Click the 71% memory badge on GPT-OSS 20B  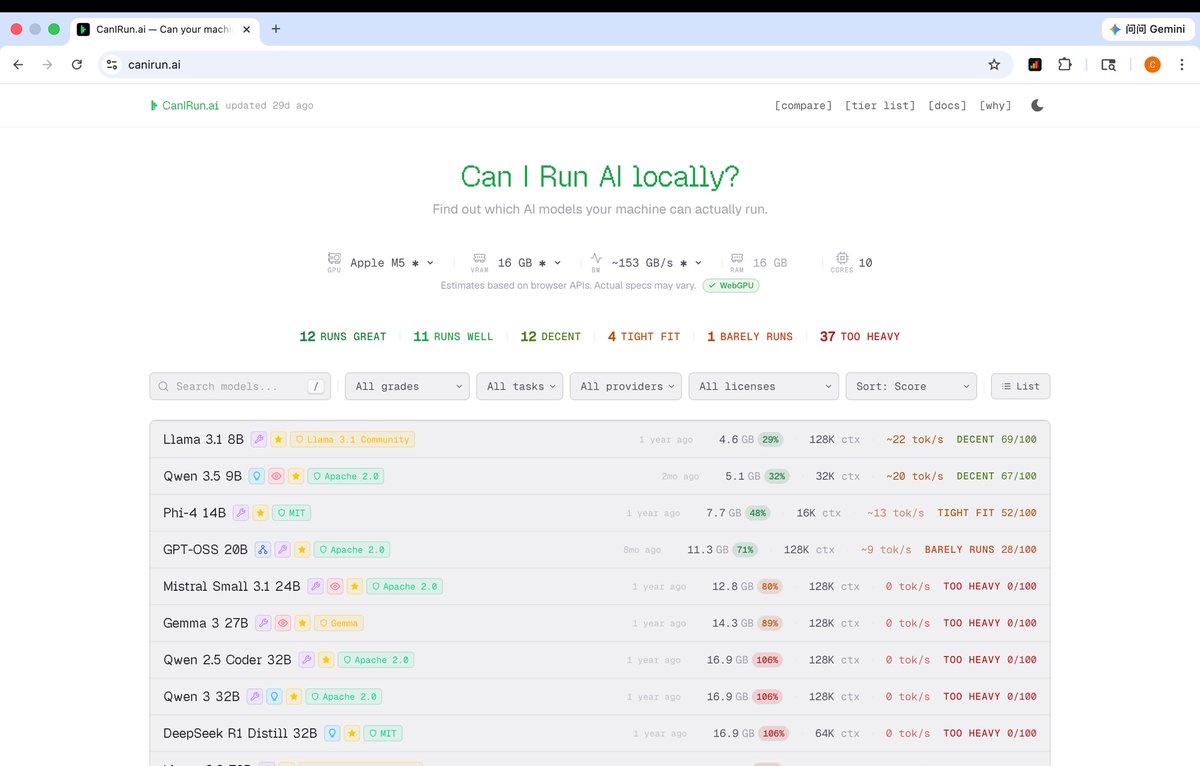coord(744,549)
